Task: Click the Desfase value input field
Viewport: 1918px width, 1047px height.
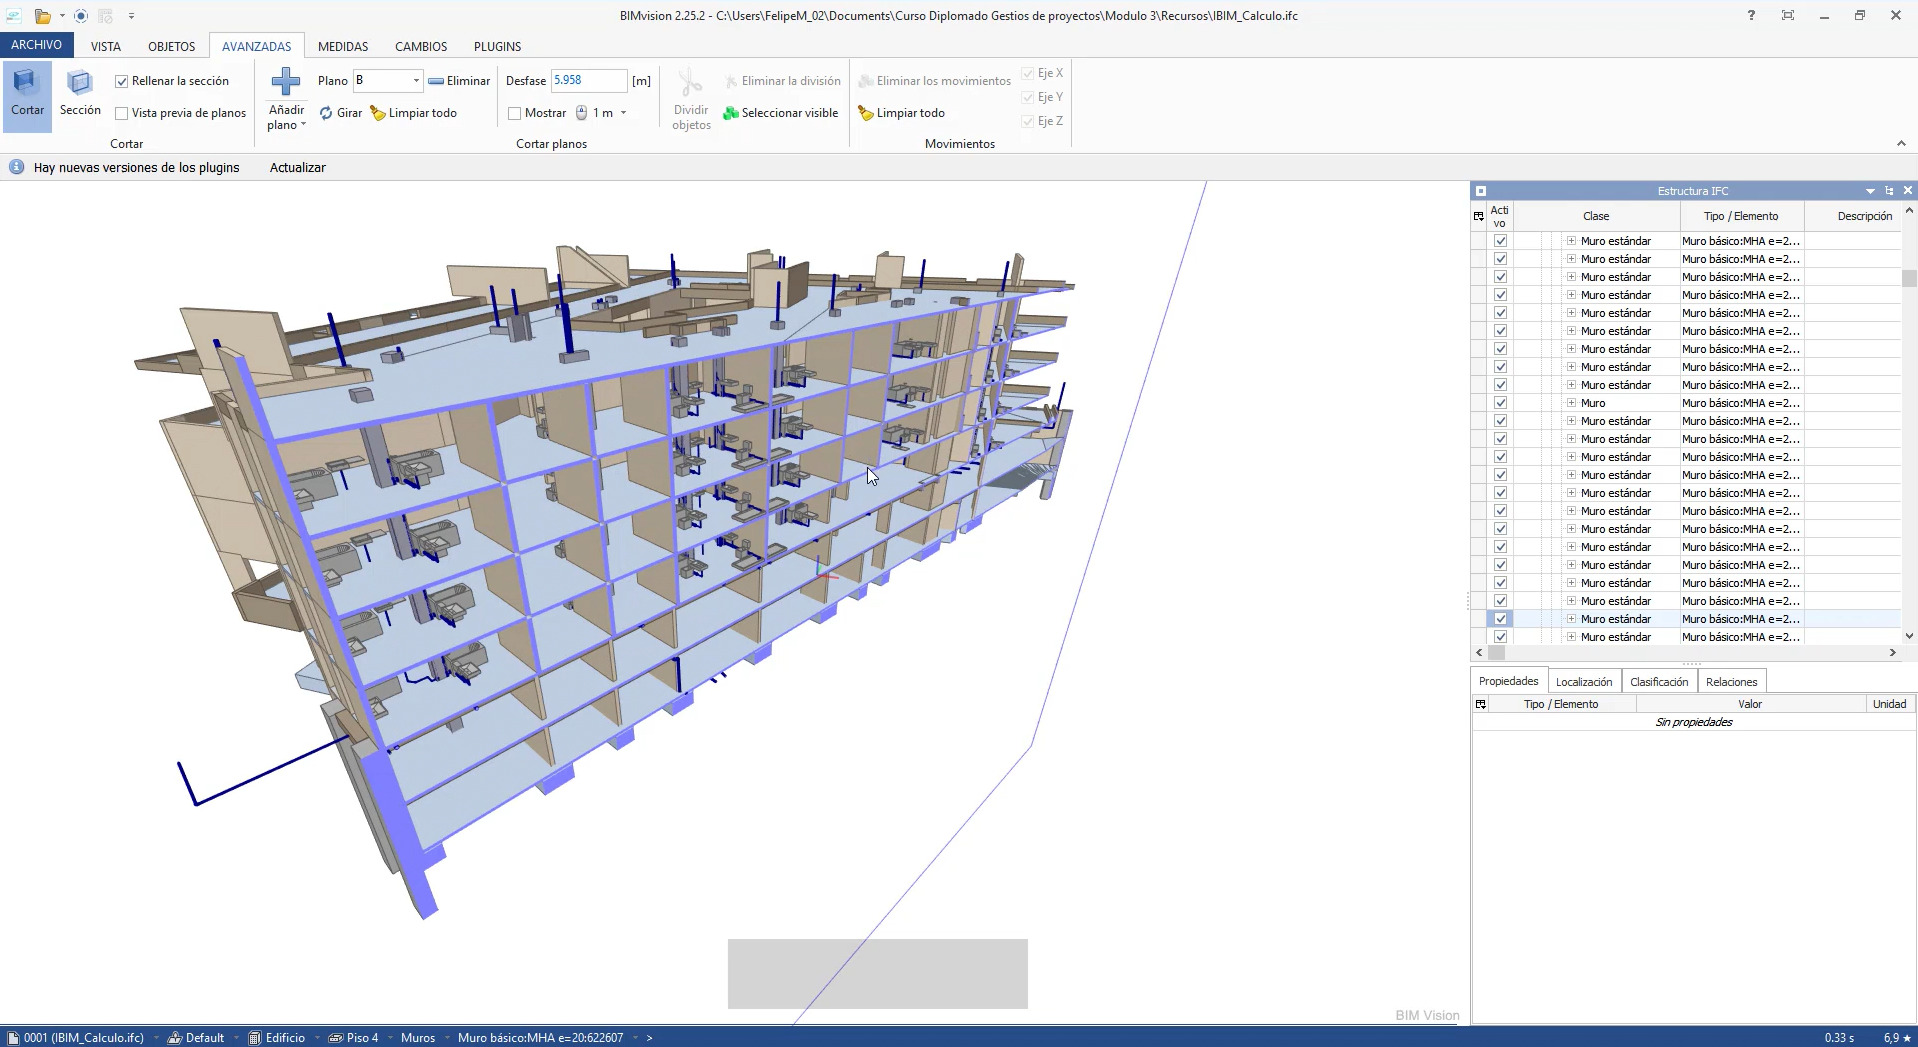Action: (x=588, y=81)
